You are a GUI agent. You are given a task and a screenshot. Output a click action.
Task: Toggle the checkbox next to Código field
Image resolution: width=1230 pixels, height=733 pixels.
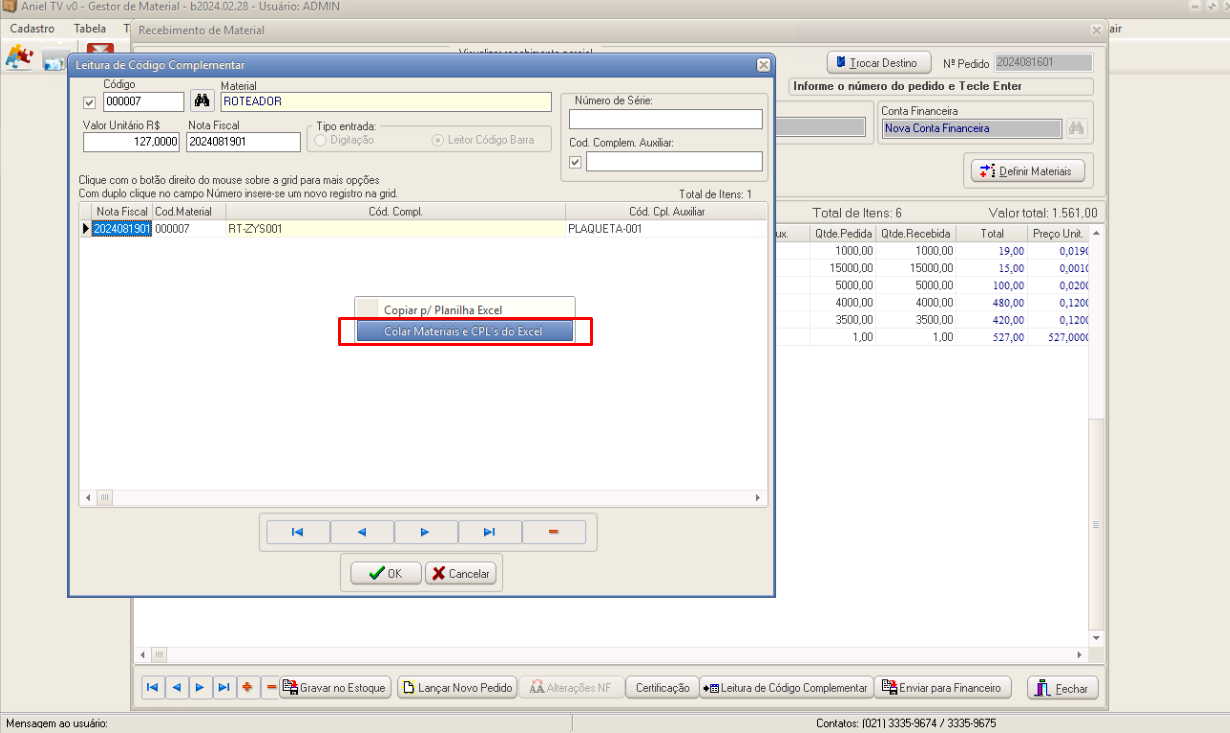pyautogui.click(x=90, y=102)
